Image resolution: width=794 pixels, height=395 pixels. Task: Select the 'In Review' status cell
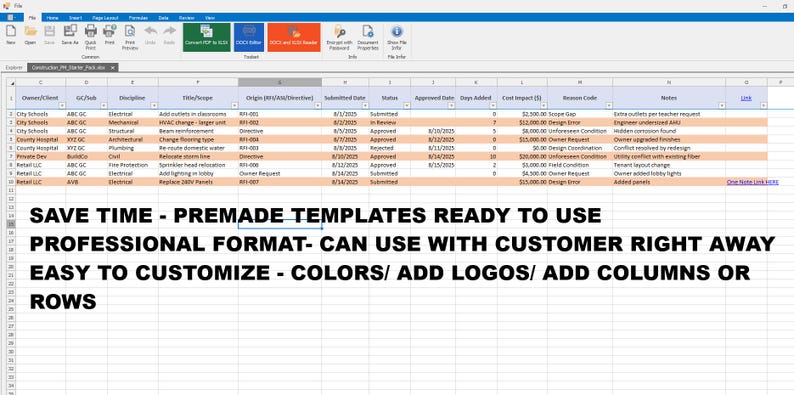(x=389, y=123)
